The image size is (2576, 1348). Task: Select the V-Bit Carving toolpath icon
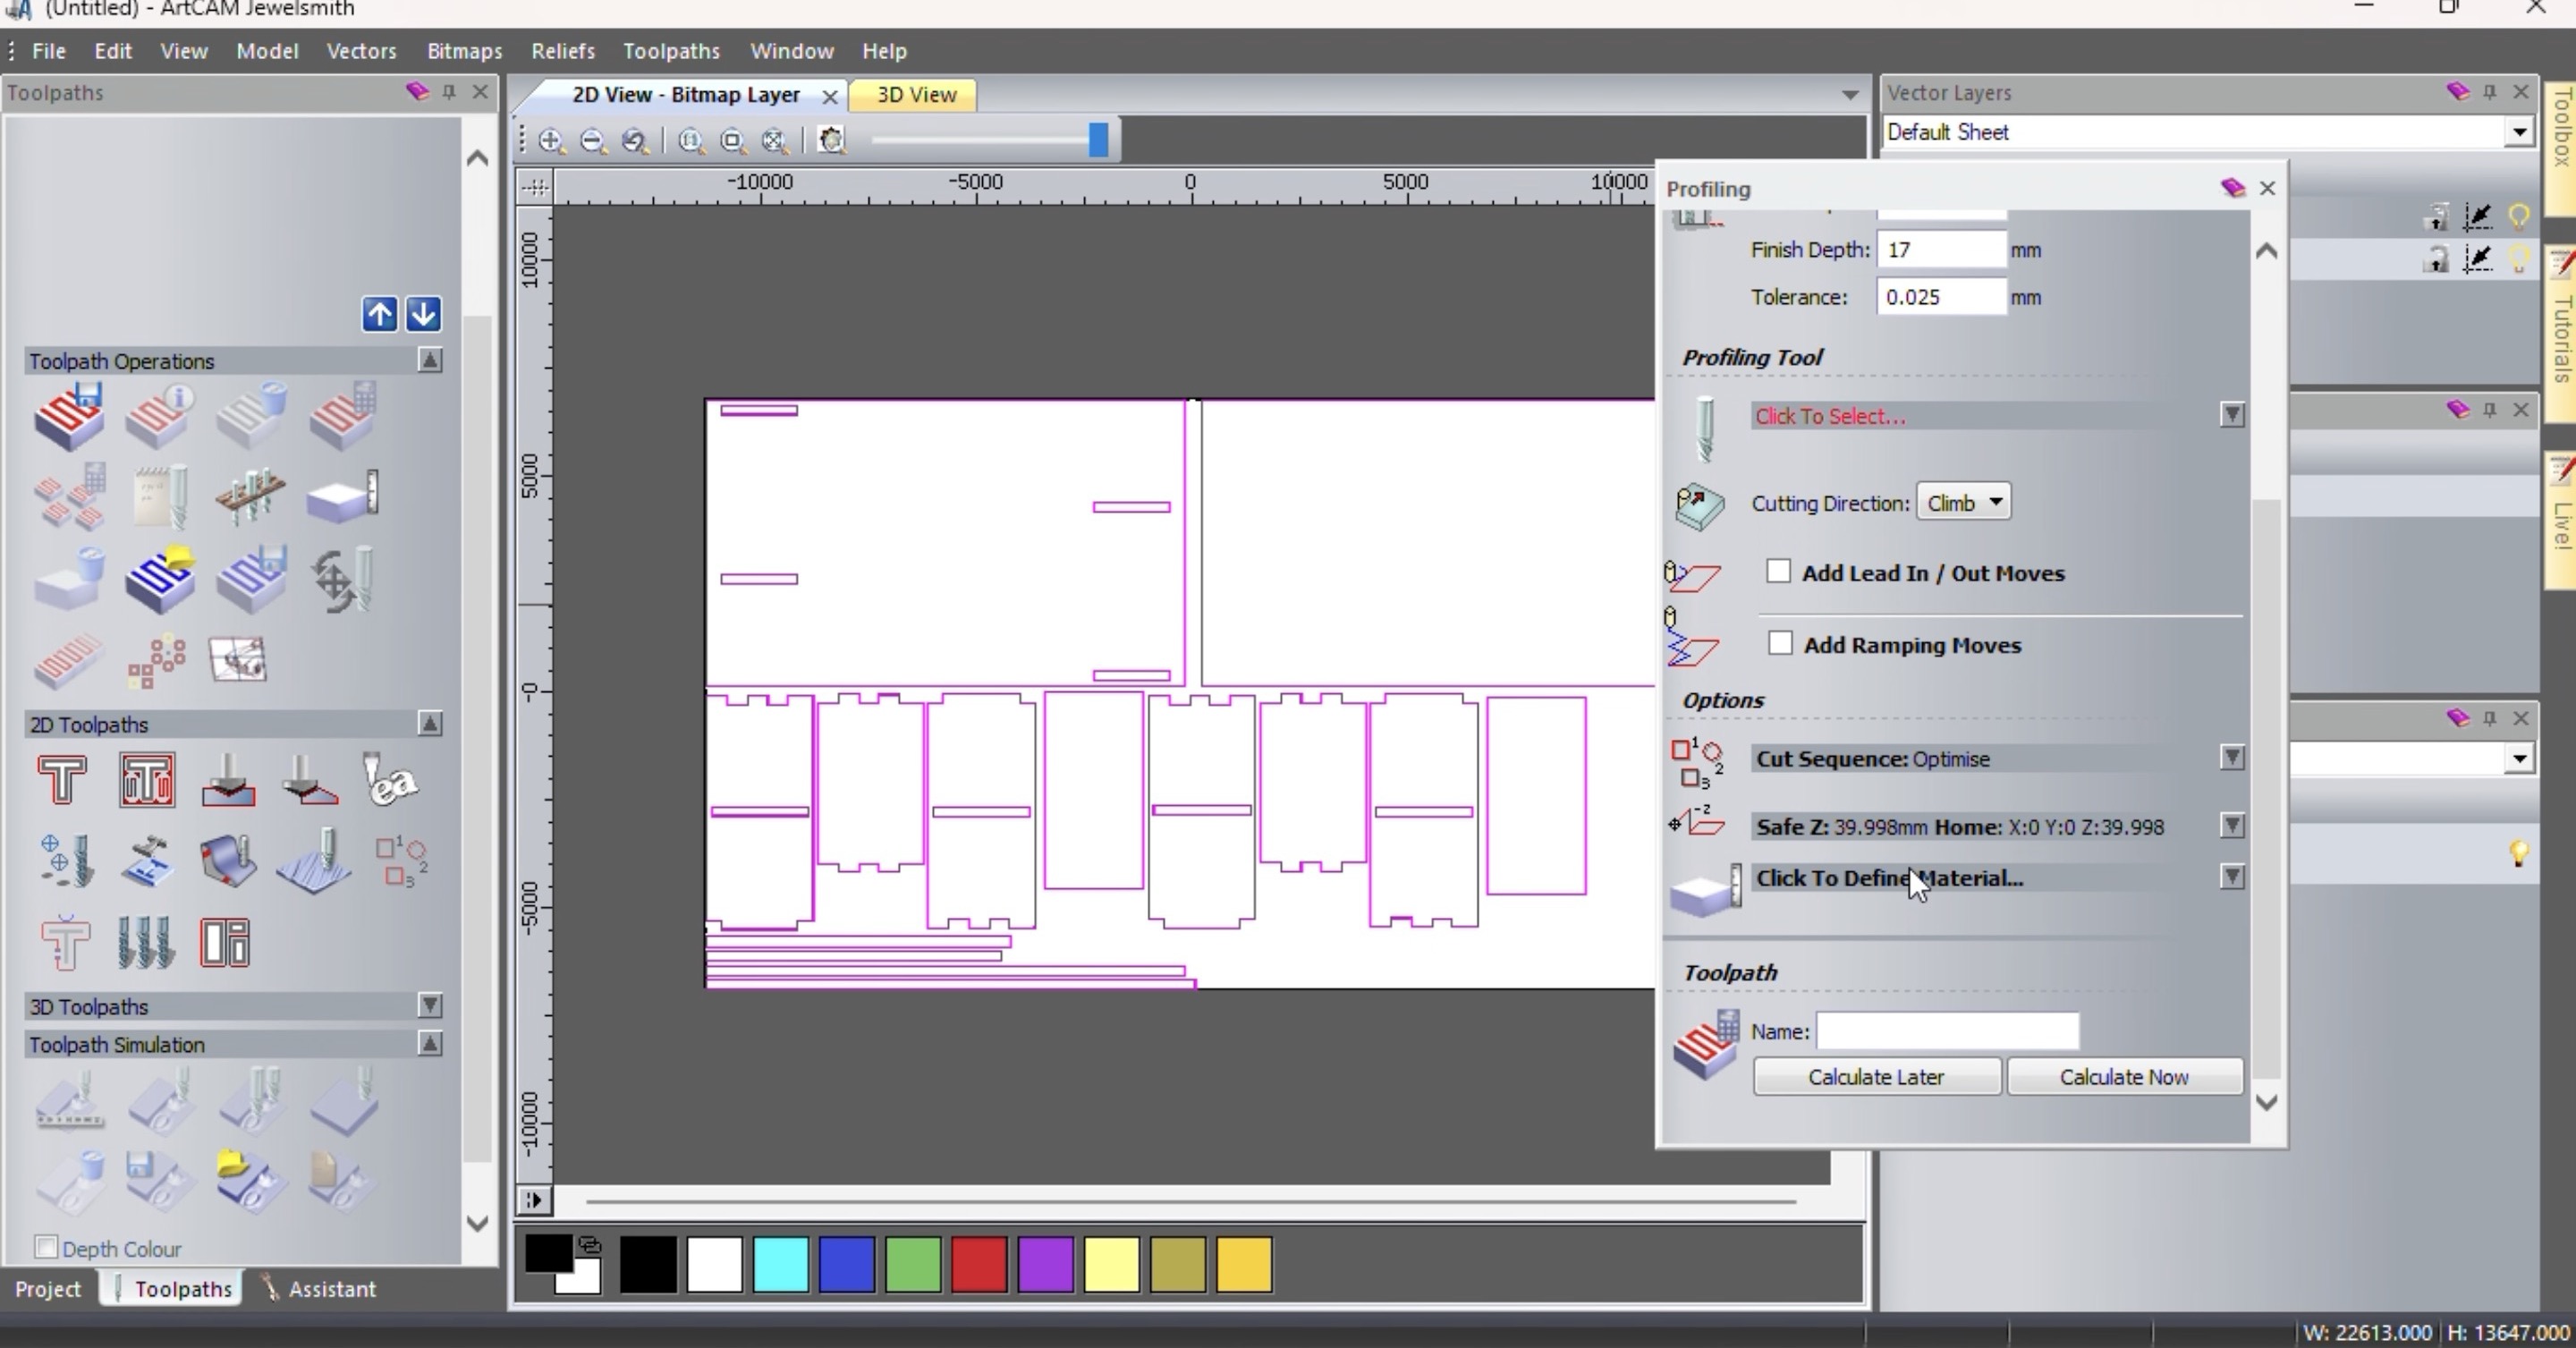228,779
